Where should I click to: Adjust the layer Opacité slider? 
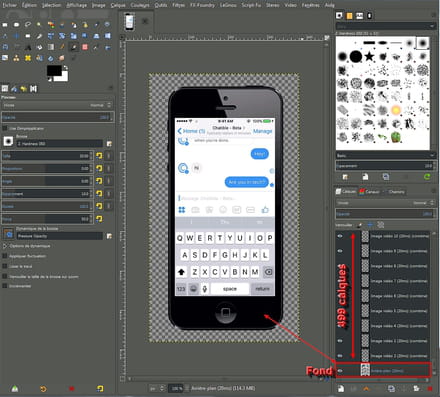[x=385, y=214]
